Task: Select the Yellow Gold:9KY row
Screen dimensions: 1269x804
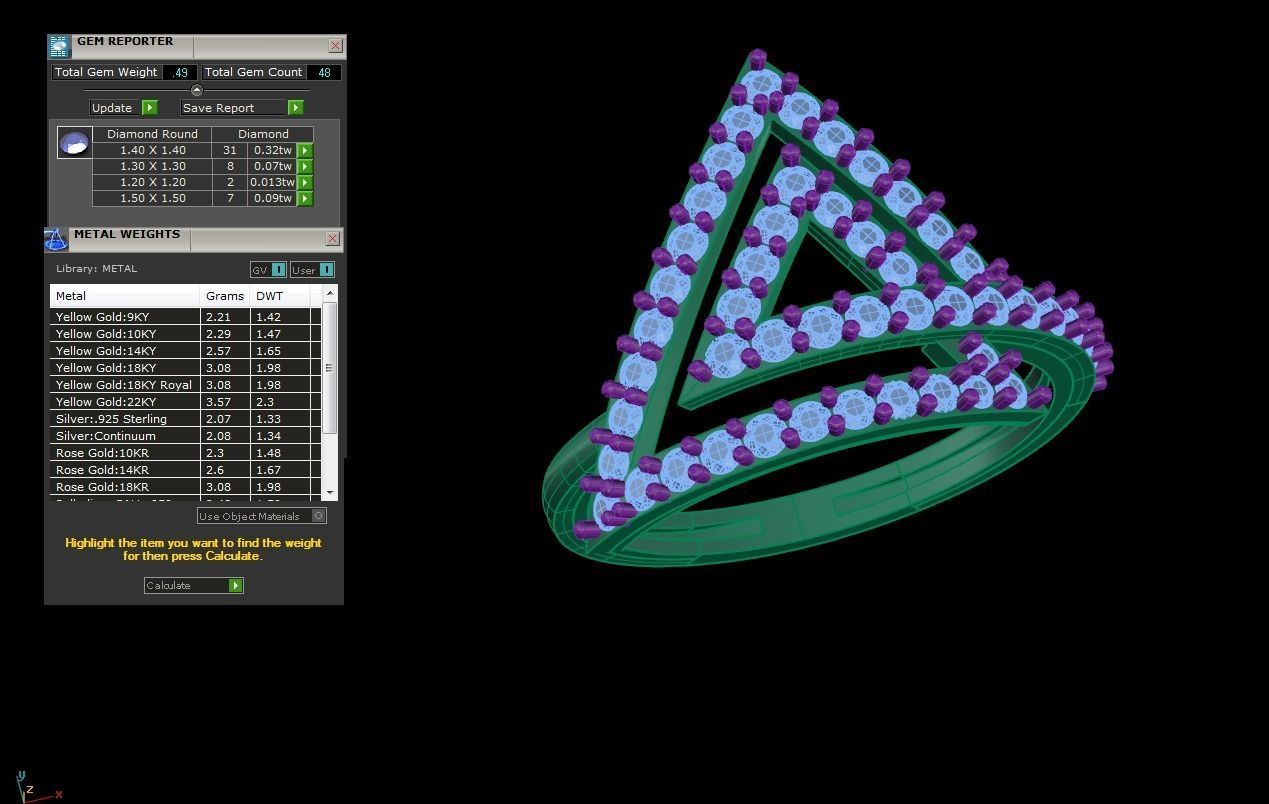Action: point(186,317)
